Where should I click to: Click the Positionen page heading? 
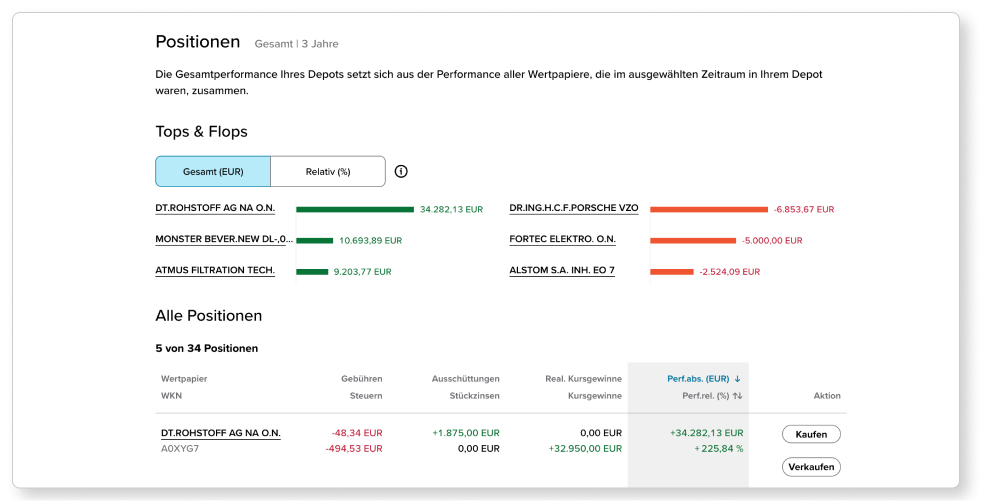[198, 42]
